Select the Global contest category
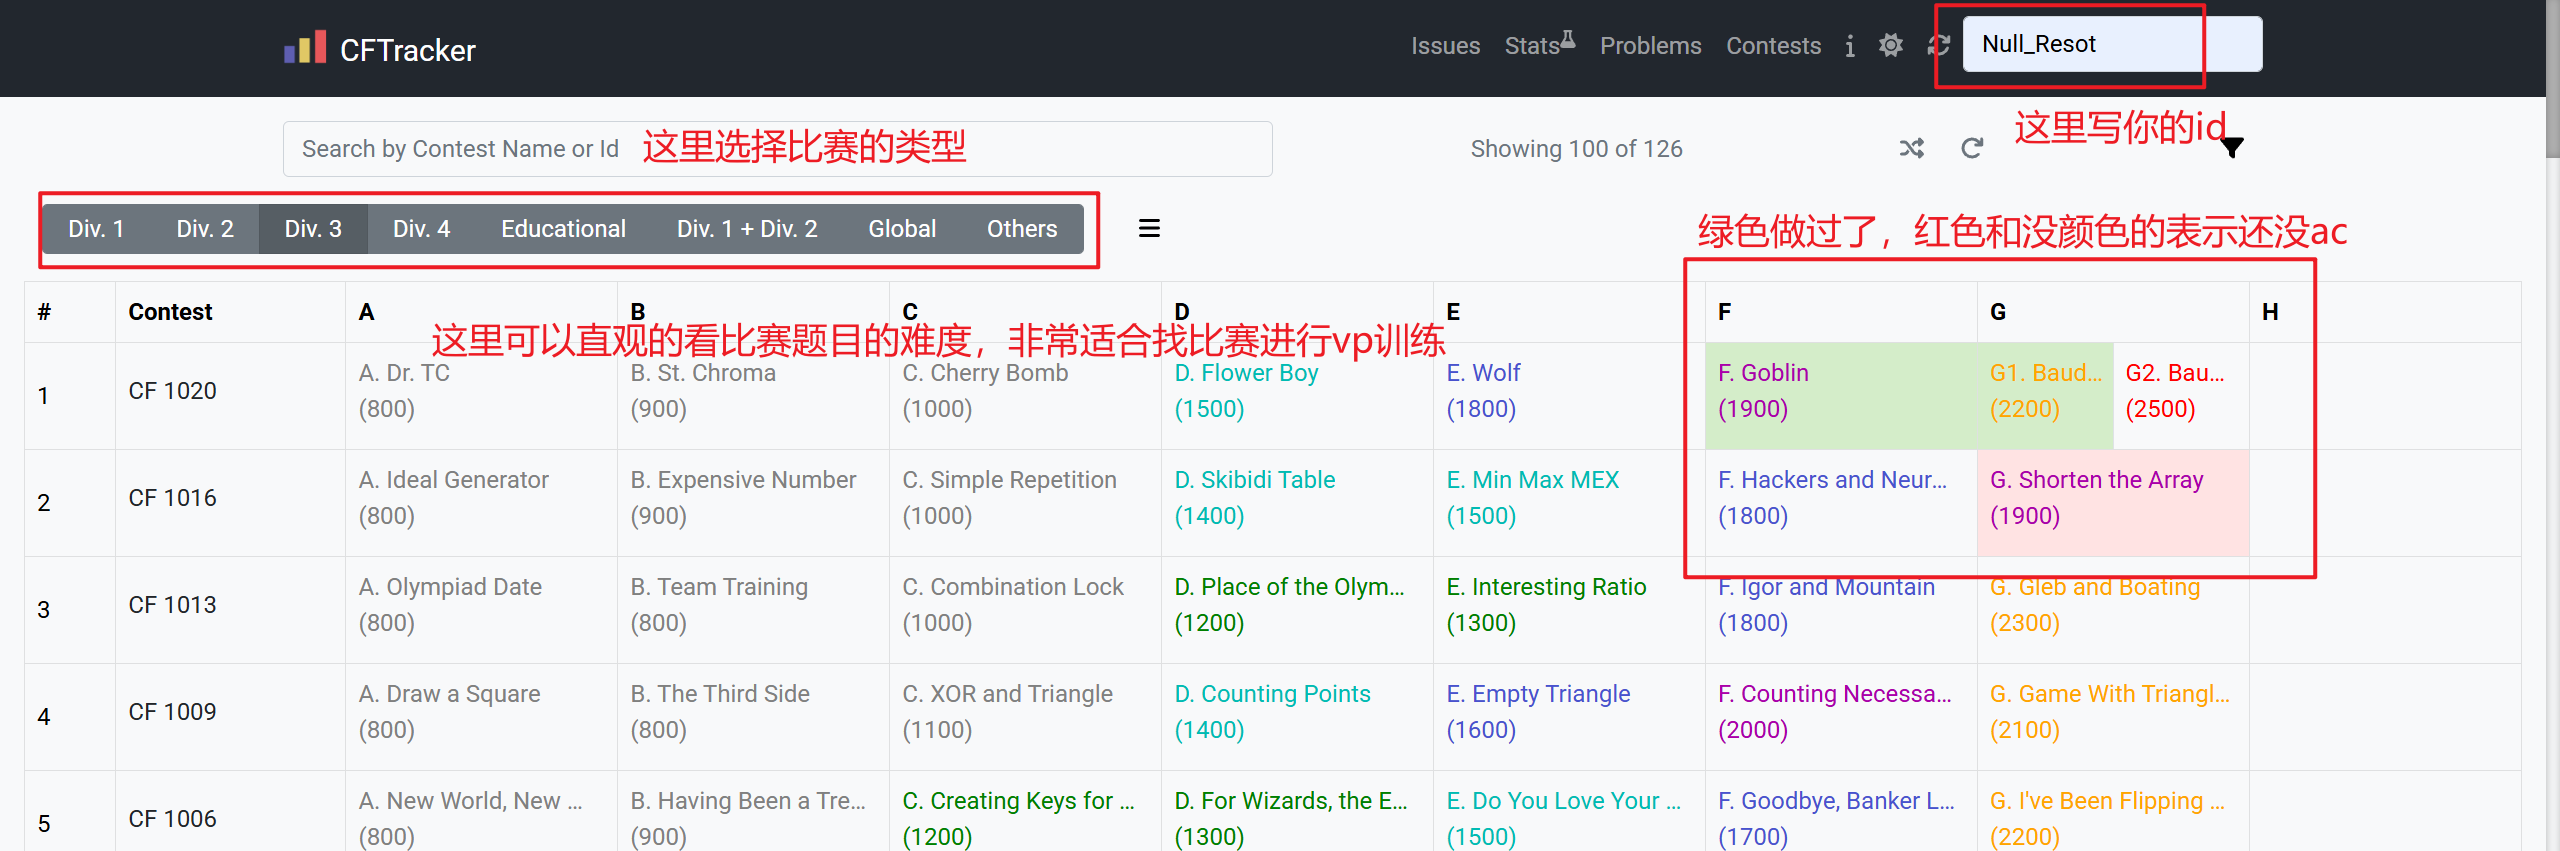The width and height of the screenshot is (2560, 851). point(902,229)
